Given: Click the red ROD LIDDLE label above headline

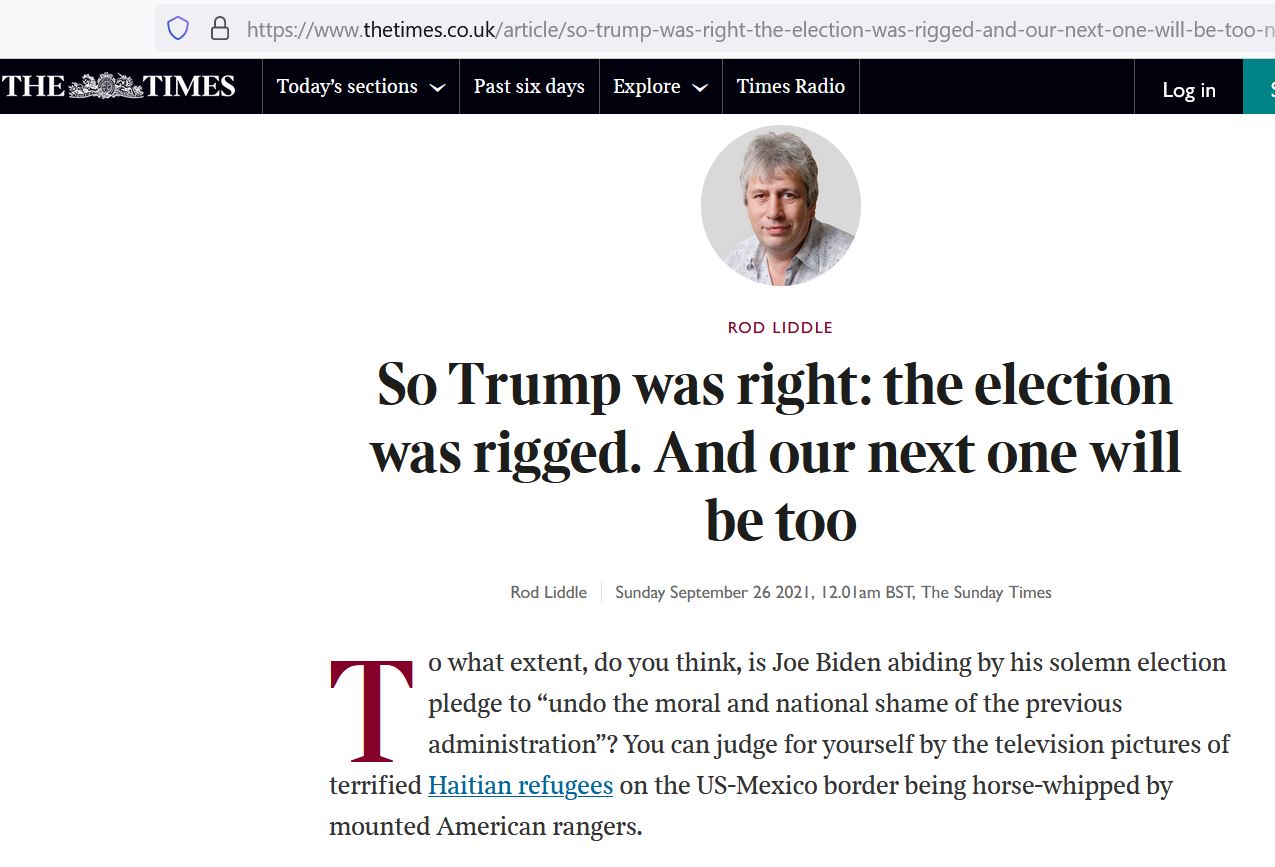Looking at the screenshot, I should click(780, 328).
